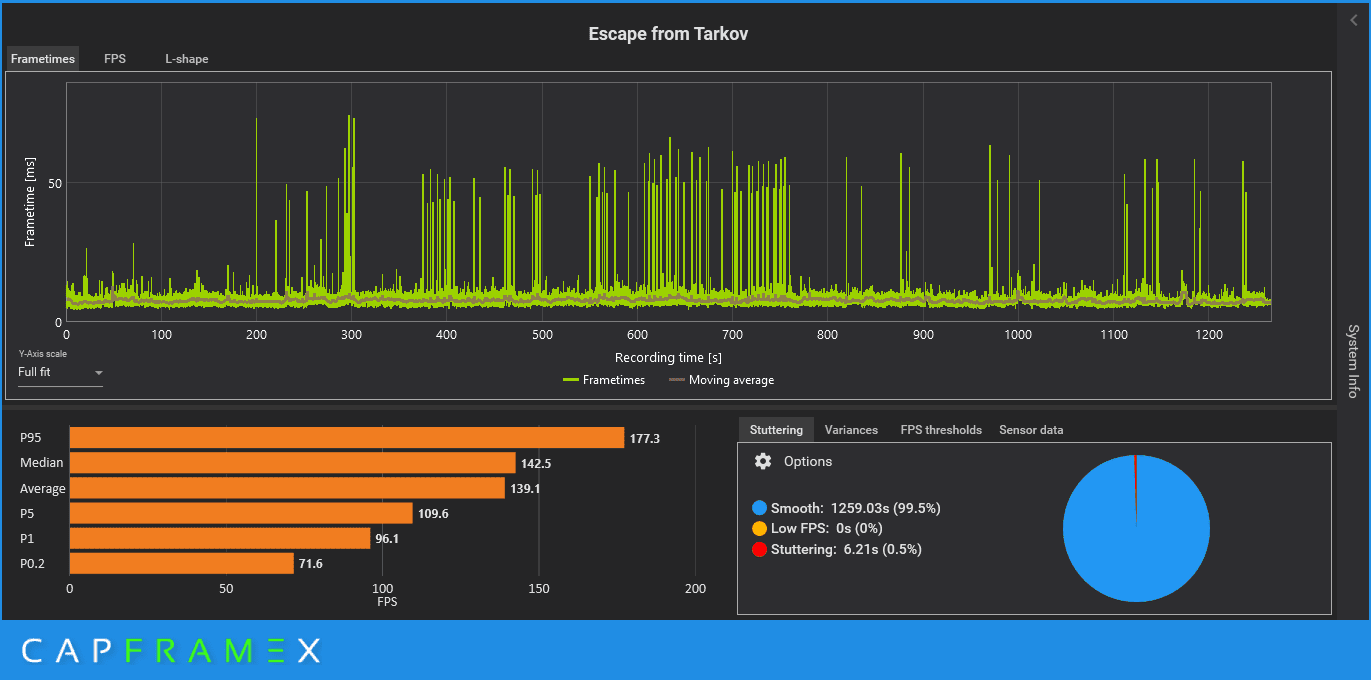The height and width of the screenshot is (680, 1371).
Task: Open the Y-Axis scale Full fit dropdown
Action: pos(60,372)
